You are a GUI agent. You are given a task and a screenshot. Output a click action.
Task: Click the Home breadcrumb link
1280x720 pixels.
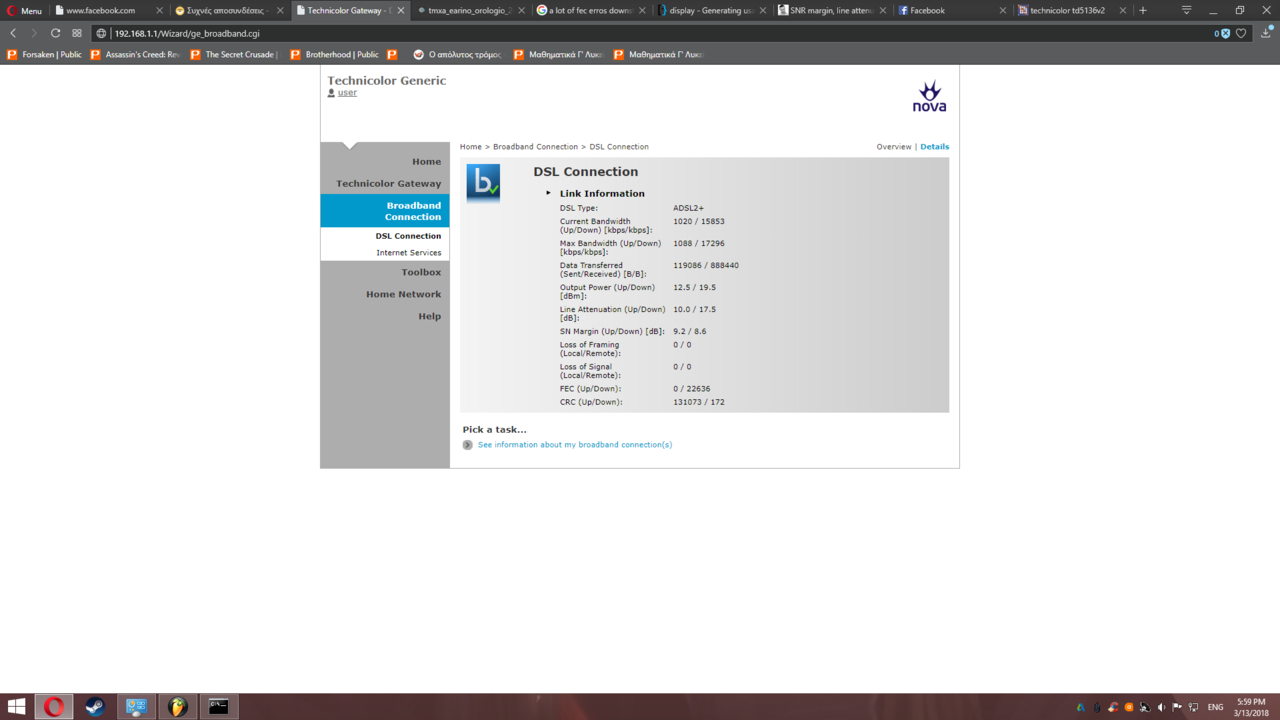pos(471,147)
